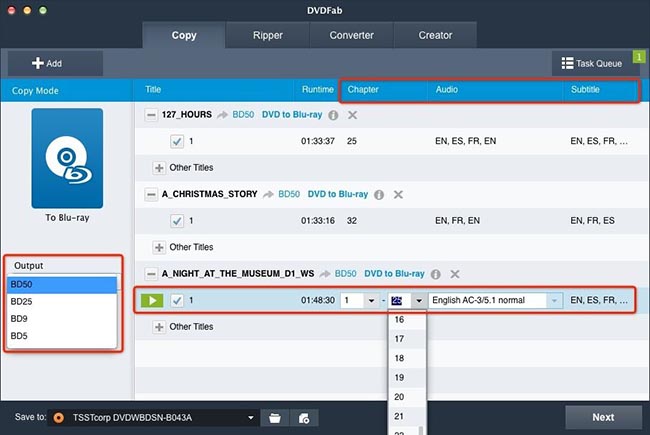Switch to the Ripper tab
Image resolution: width=650 pixels, height=435 pixels.
[268, 35]
